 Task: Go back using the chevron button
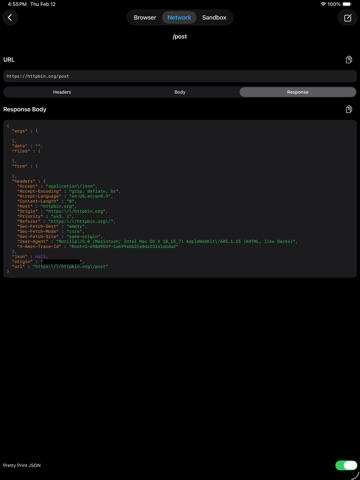click(x=10, y=18)
